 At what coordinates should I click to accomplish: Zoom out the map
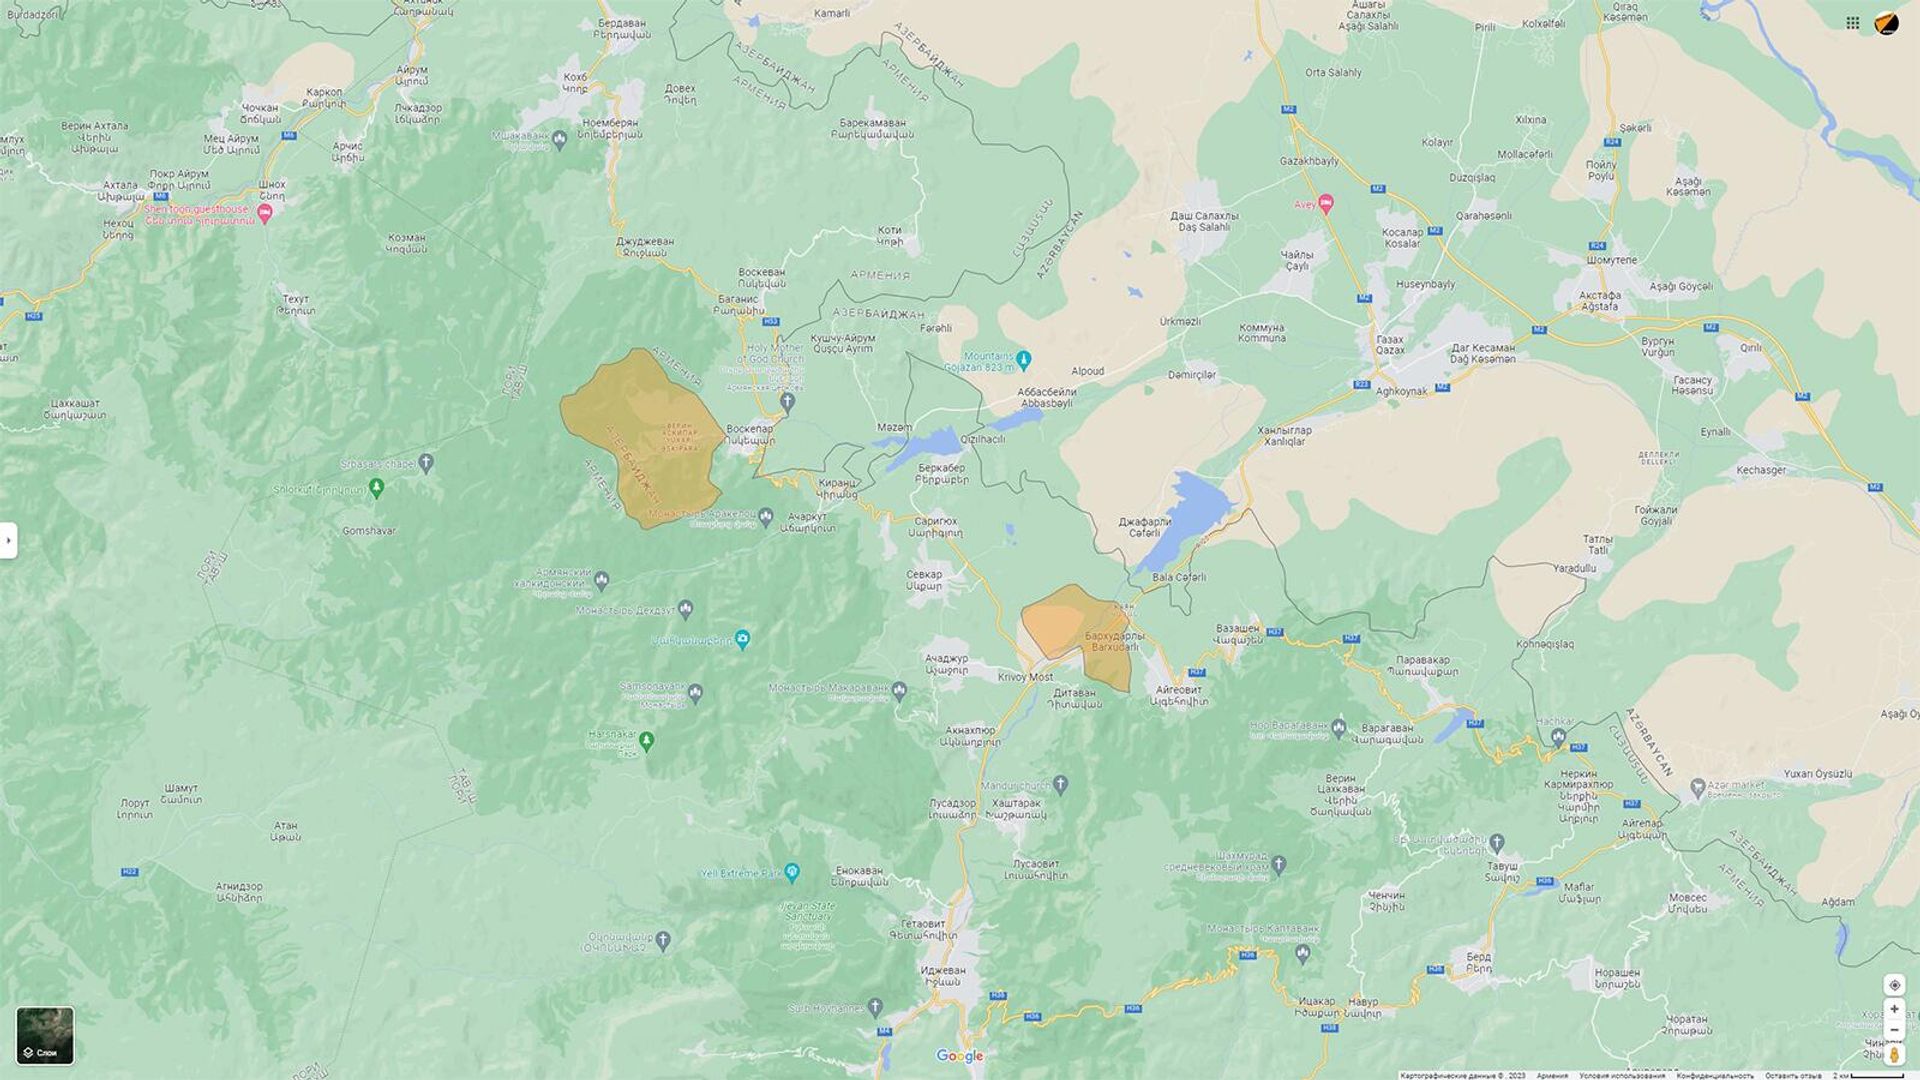(x=1894, y=1030)
